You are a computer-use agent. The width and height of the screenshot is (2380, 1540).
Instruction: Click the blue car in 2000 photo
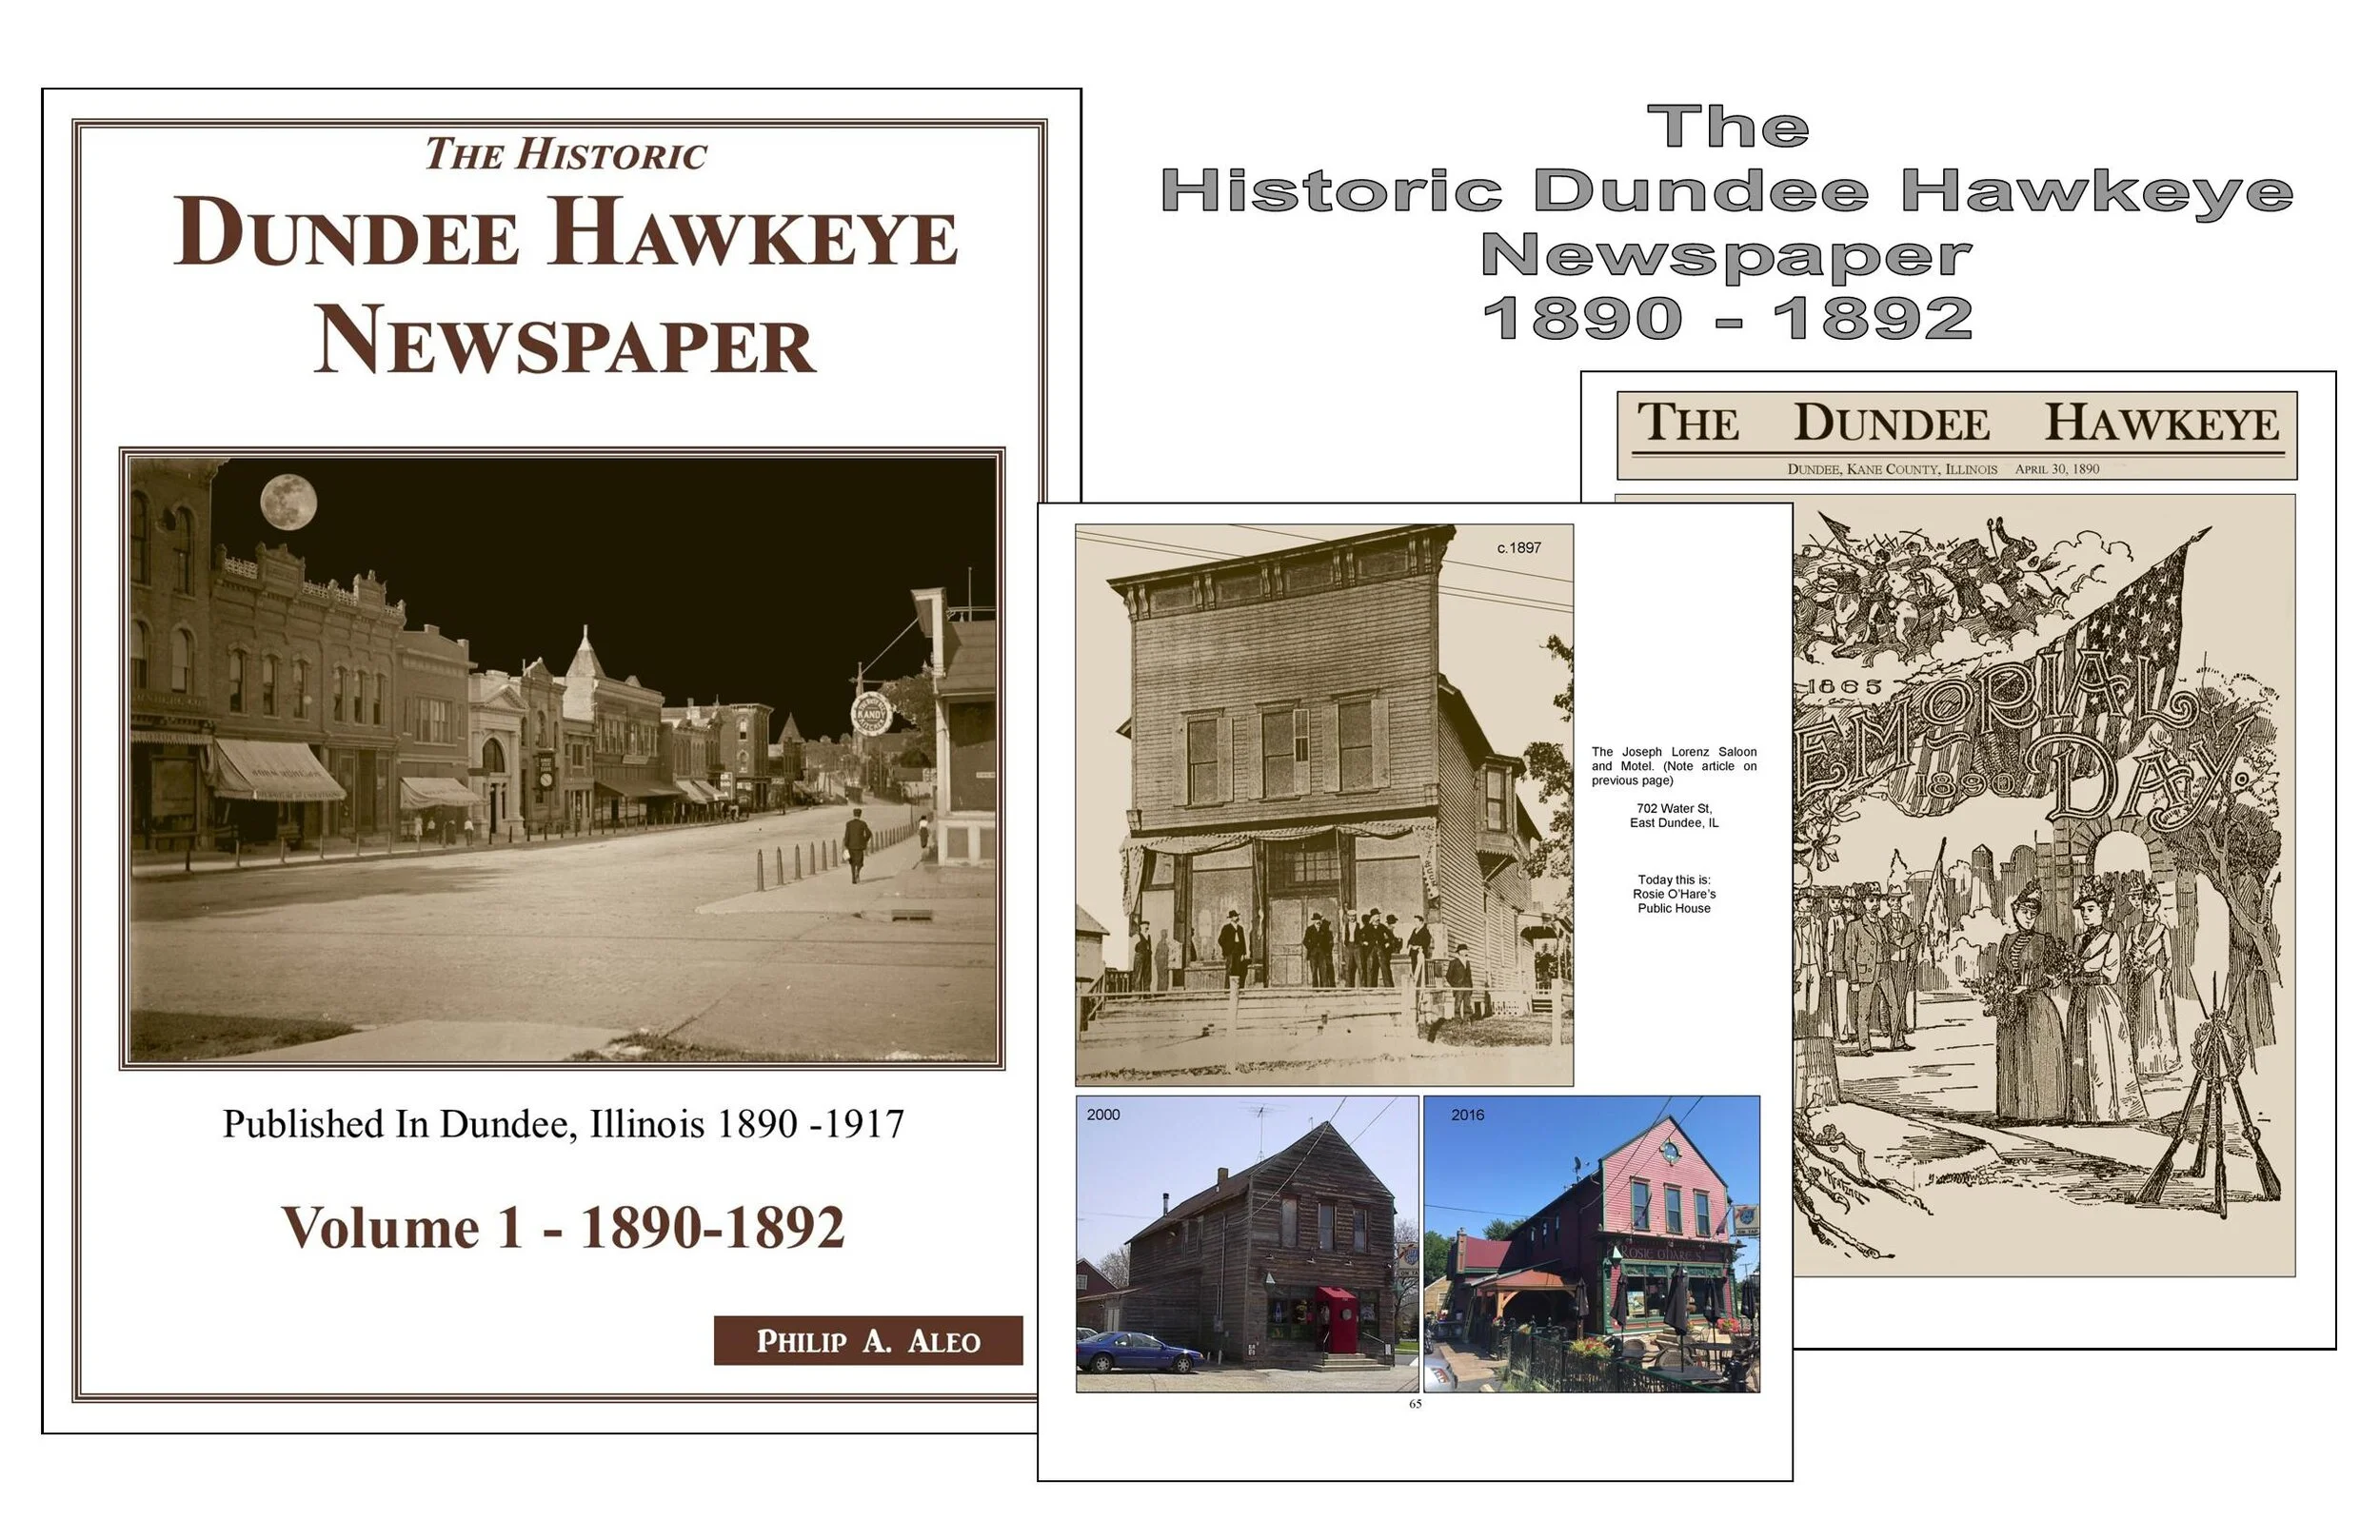point(1138,1355)
